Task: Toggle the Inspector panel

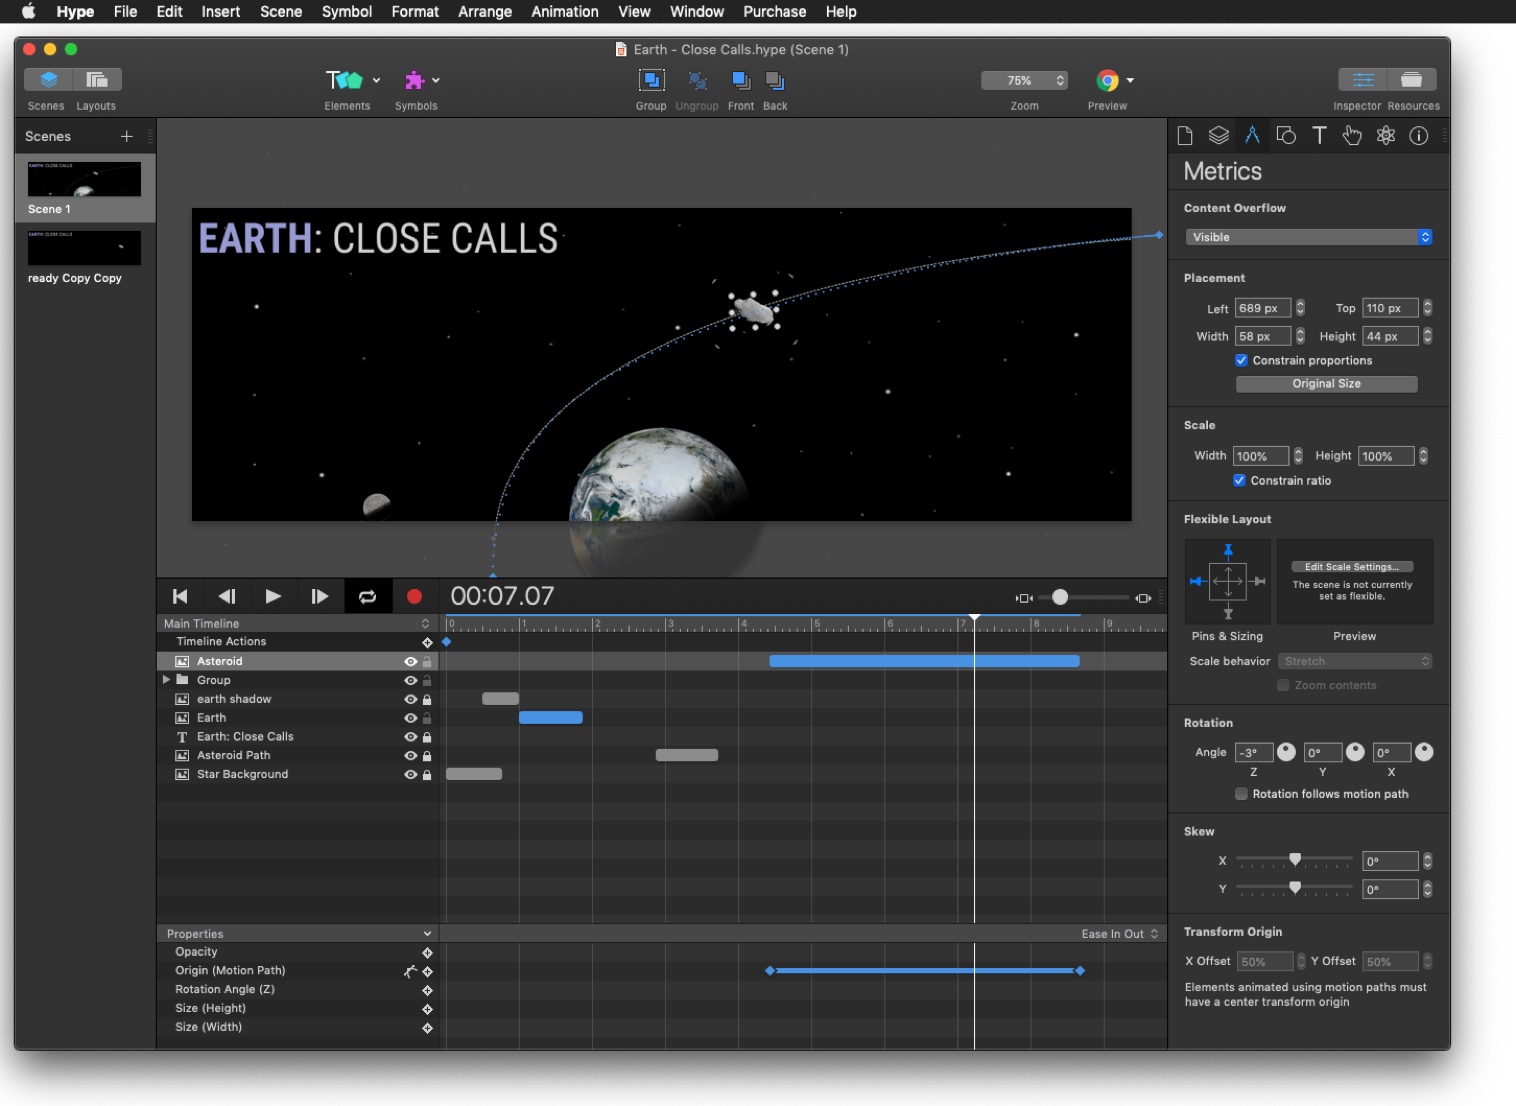Action: point(1363,80)
